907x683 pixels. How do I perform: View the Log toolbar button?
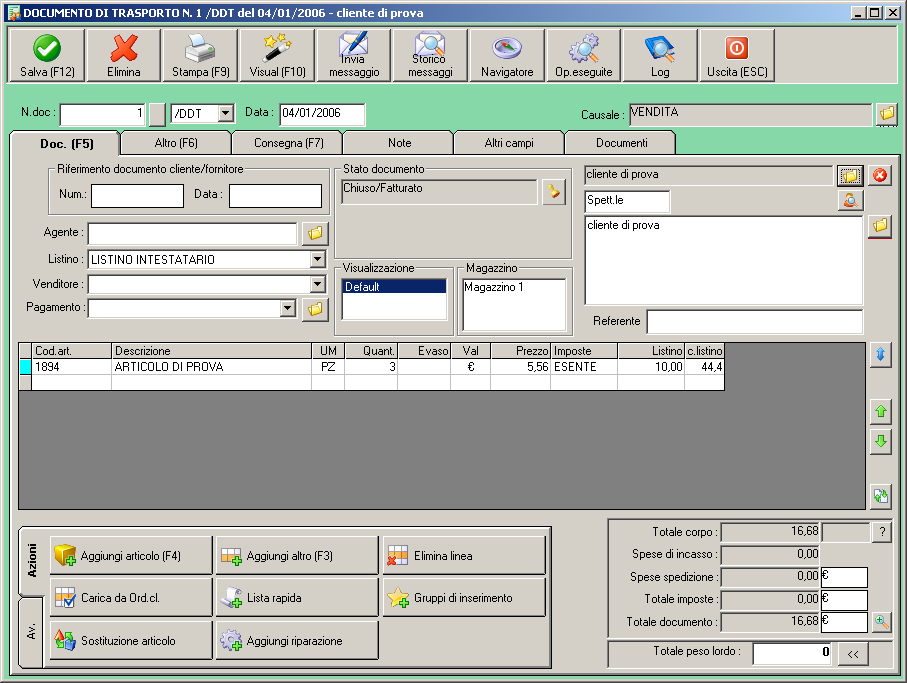[x=660, y=55]
